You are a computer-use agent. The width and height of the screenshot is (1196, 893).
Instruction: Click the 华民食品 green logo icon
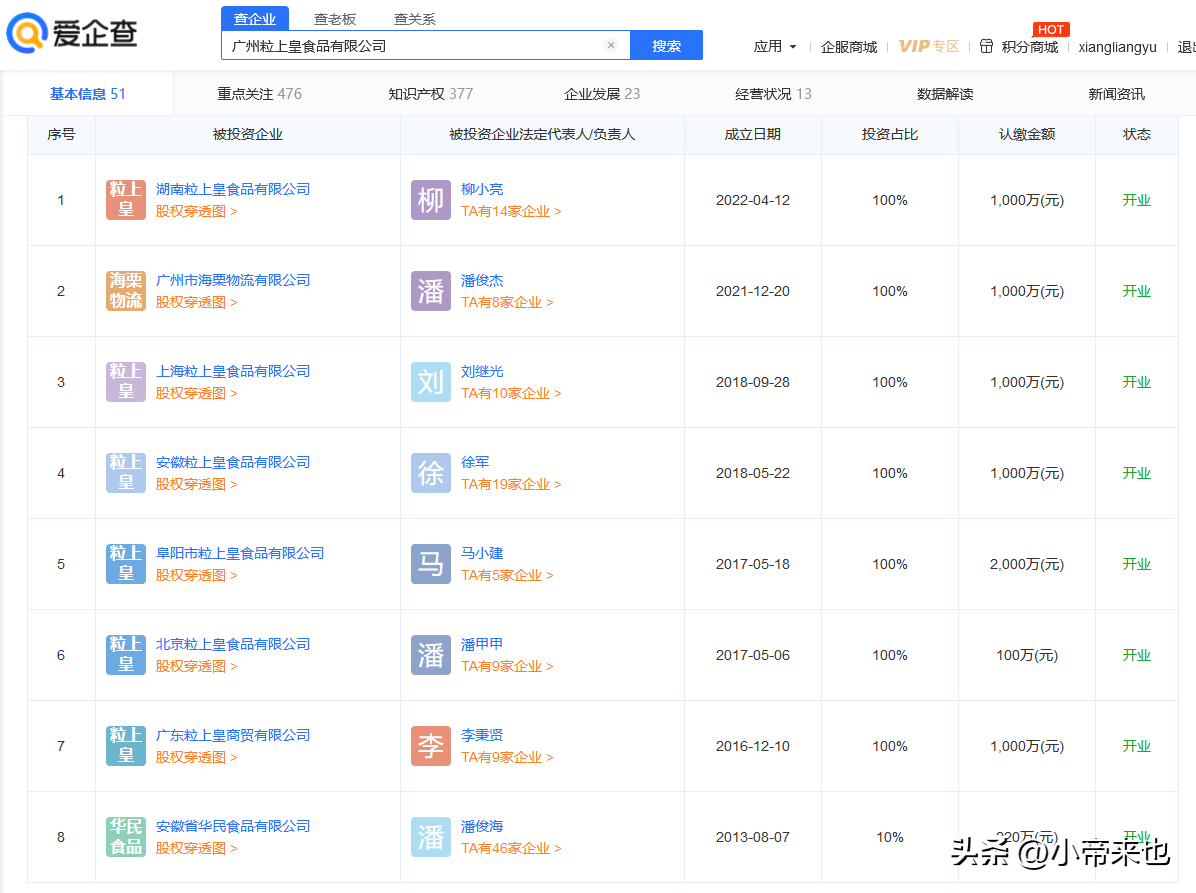coord(125,836)
